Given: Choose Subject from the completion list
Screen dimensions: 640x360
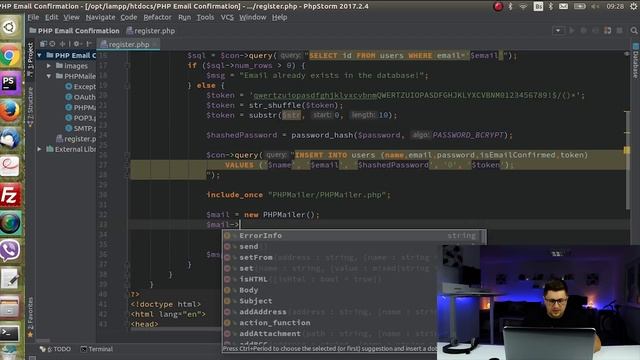Looking at the screenshot, I should pyautogui.click(x=330, y=301).
